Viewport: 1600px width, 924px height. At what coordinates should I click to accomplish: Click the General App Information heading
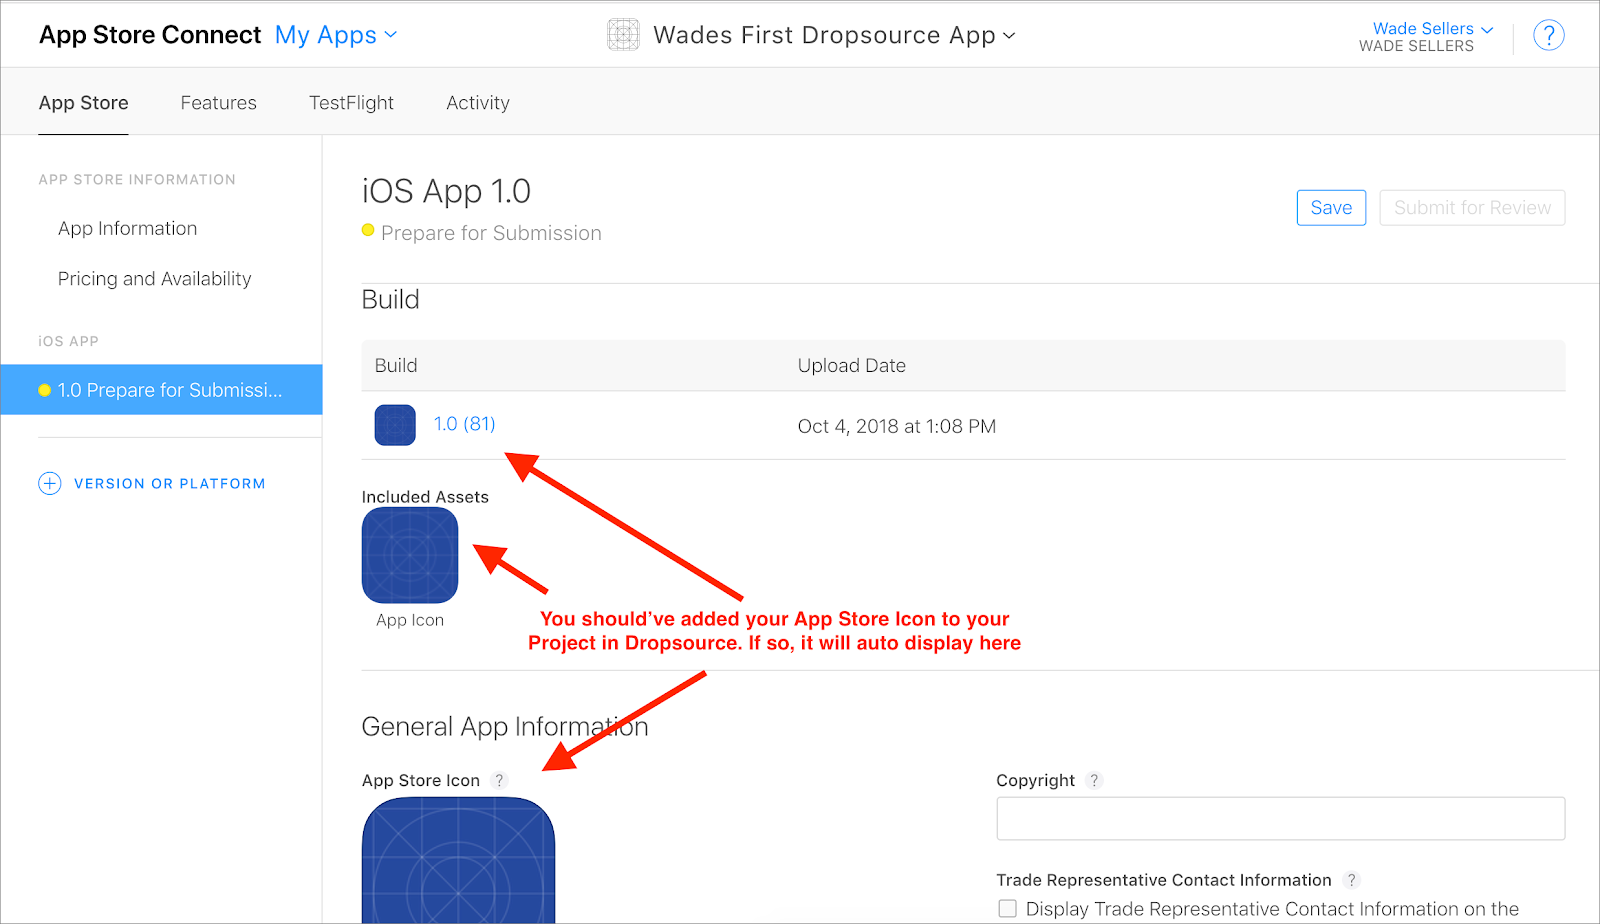pos(505,727)
